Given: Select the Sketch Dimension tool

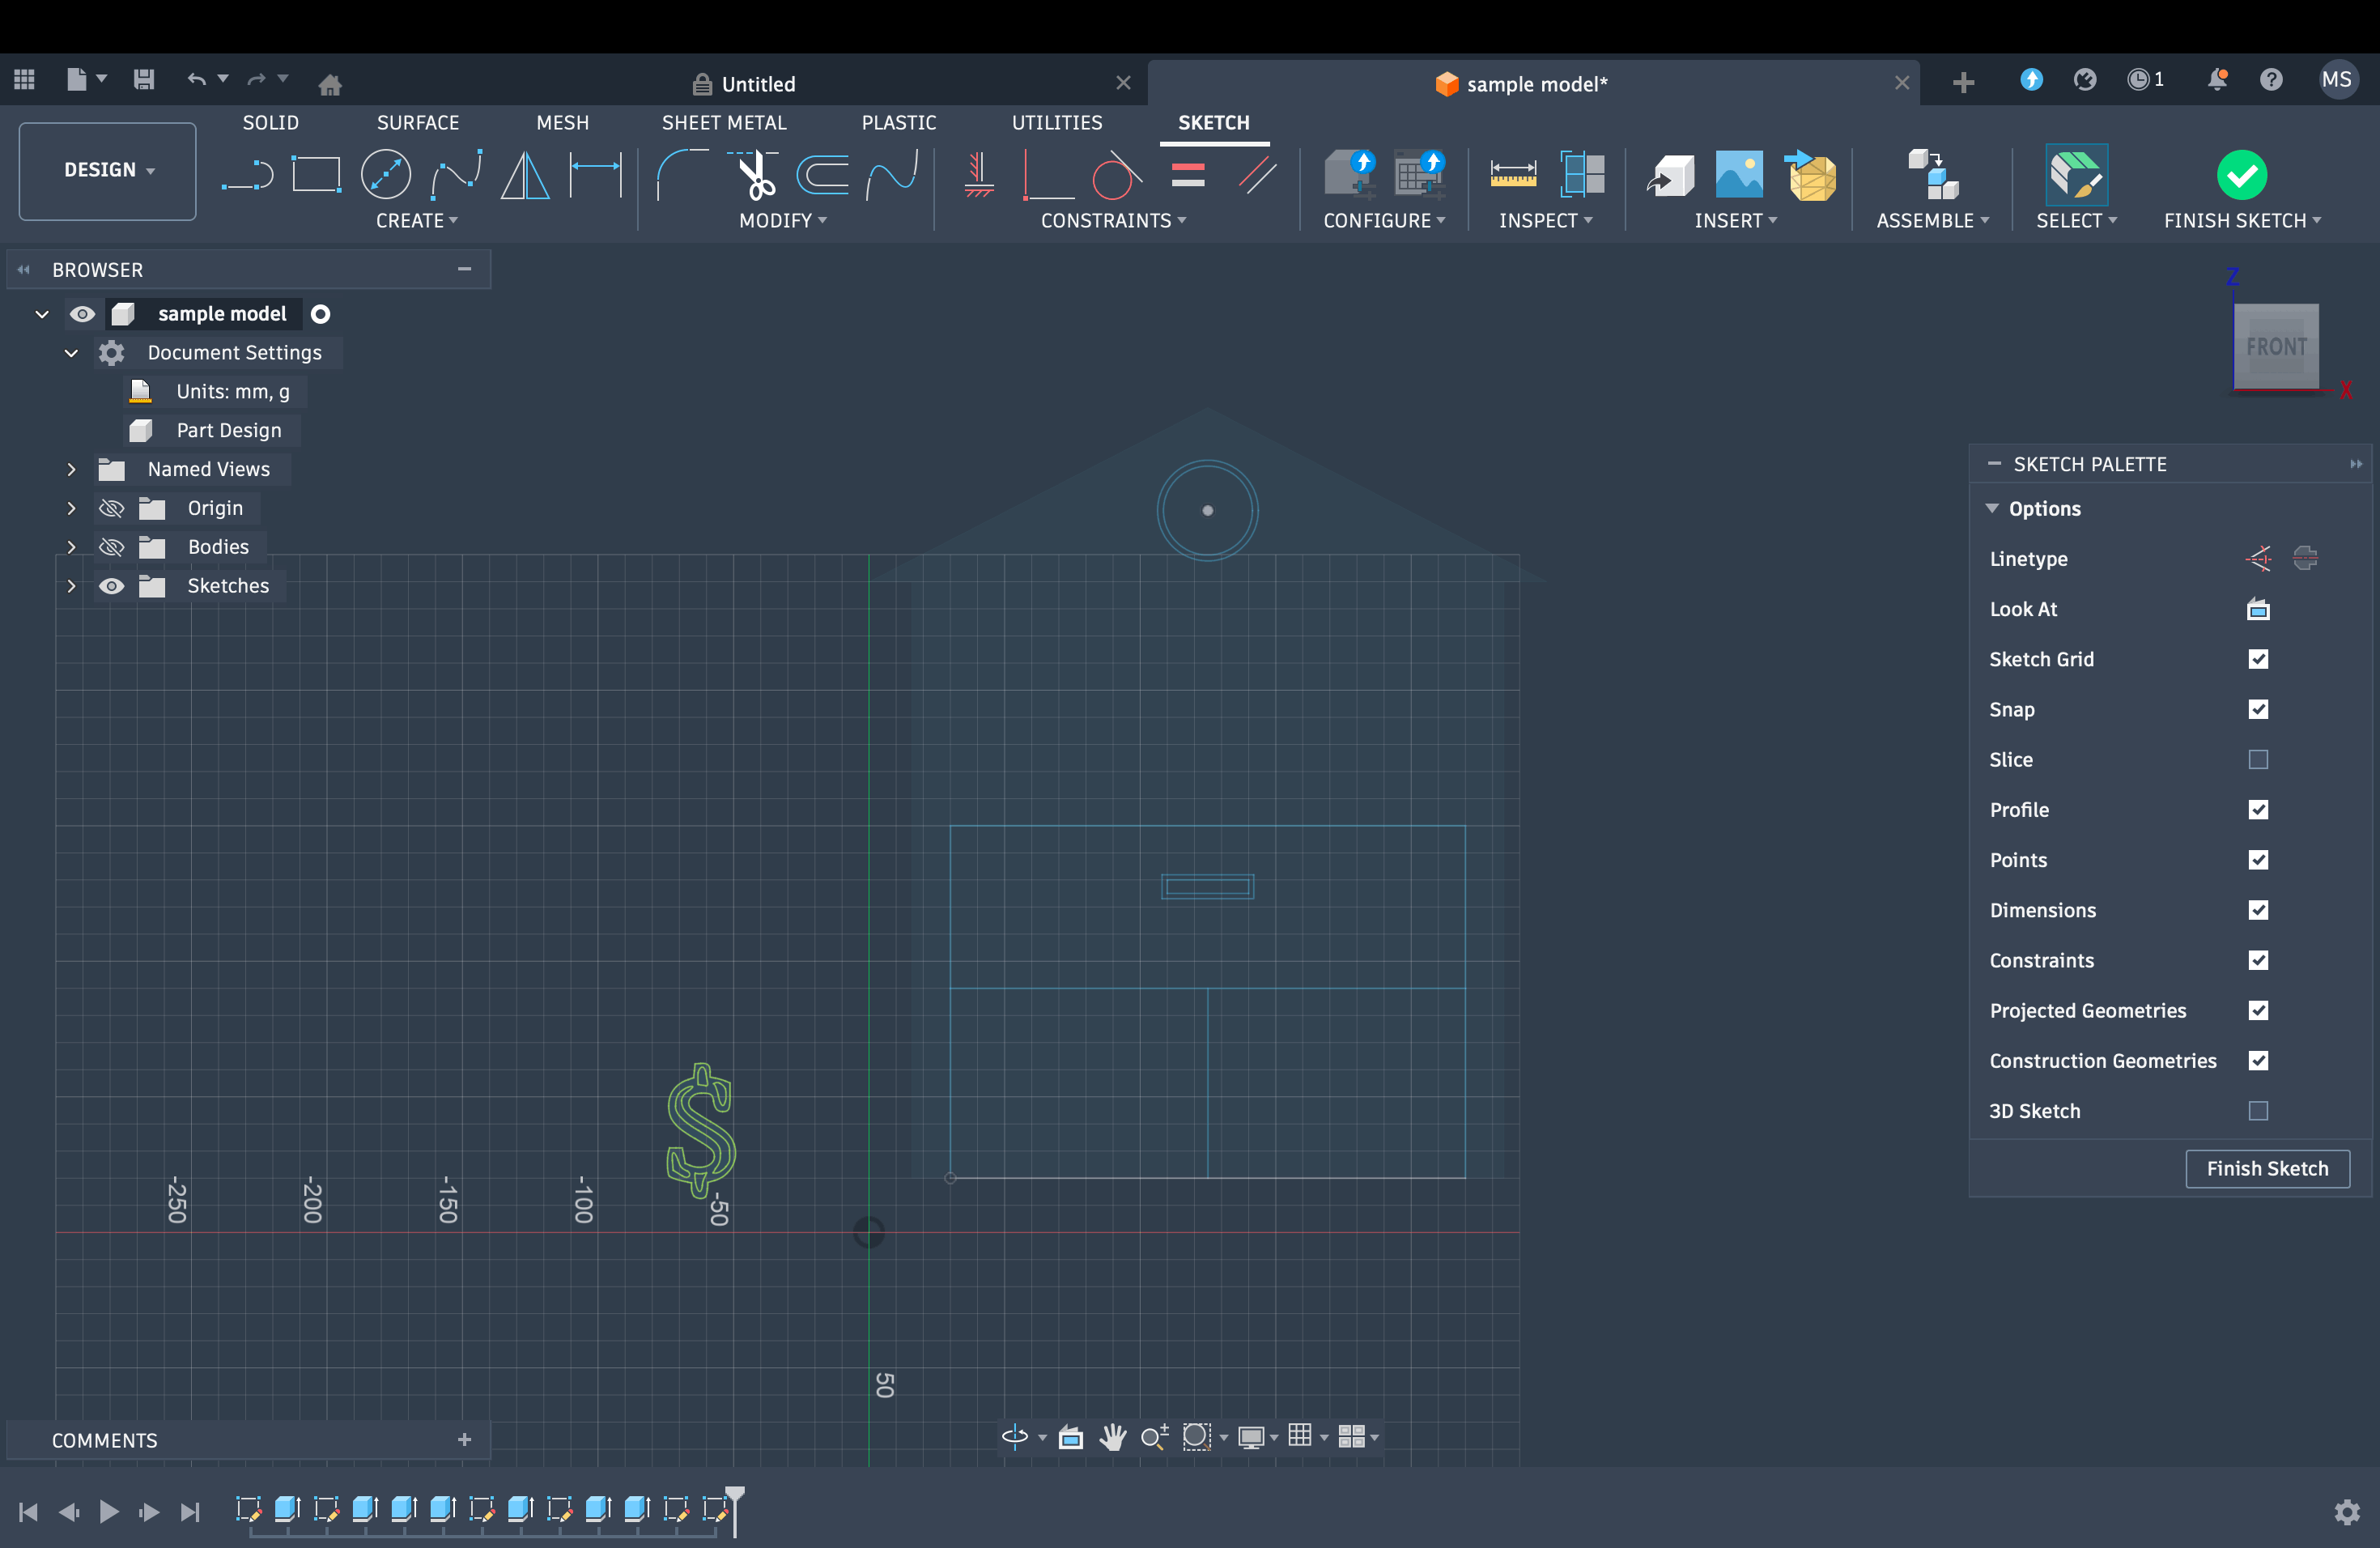Looking at the screenshot, I should (595, 175).
